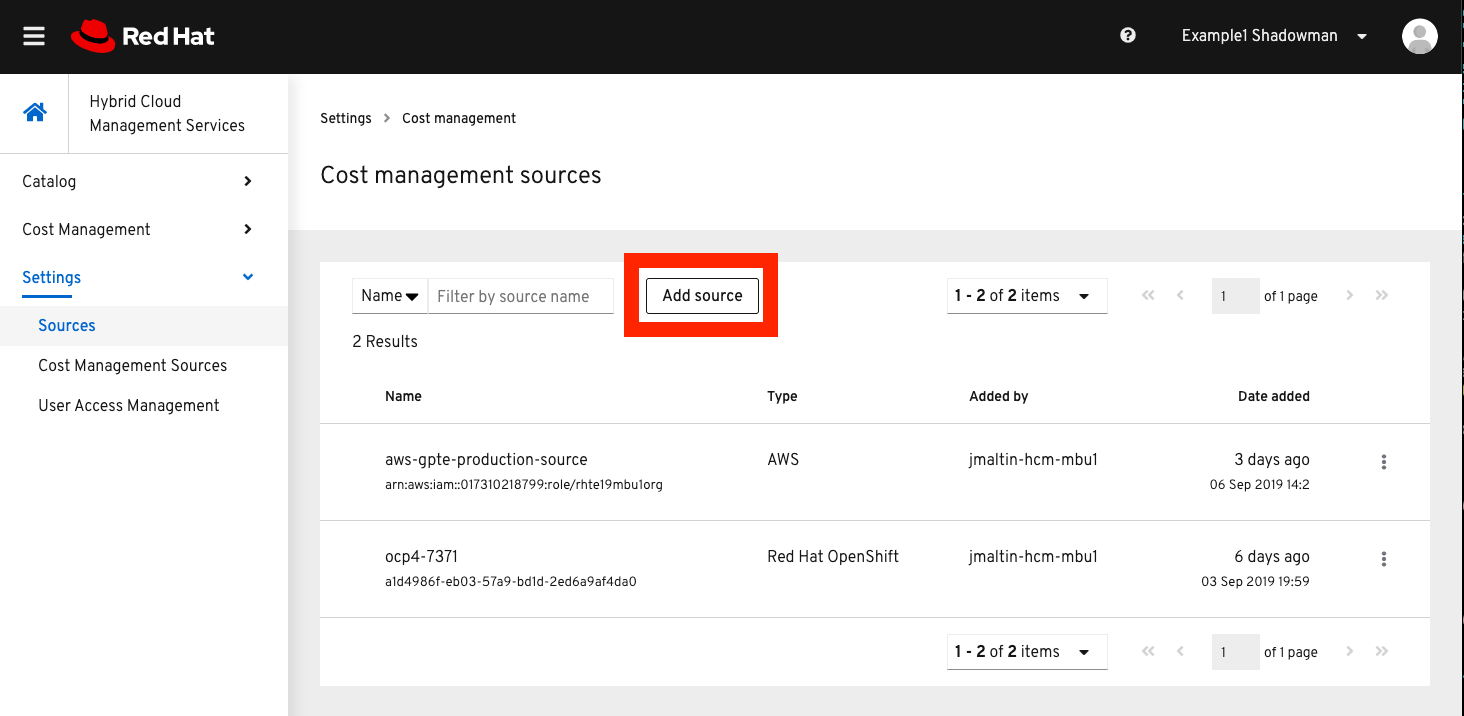Go to first page in bottom pagination
The image size is (1464, 716).
point(1148,651)
